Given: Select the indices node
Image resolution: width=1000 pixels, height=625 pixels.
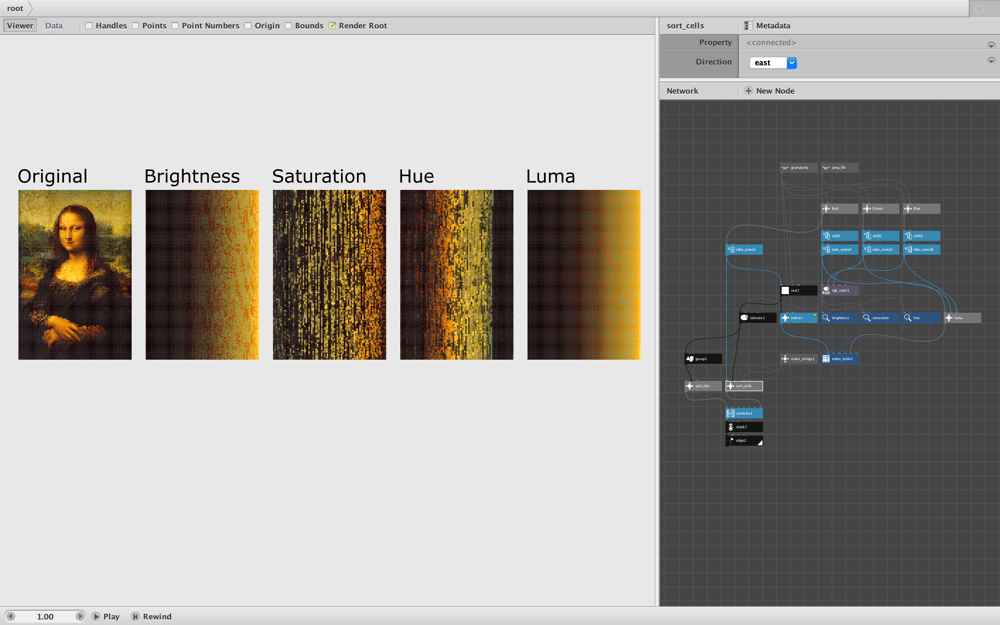Looking at the screenshot, I should tap(798, 318).
